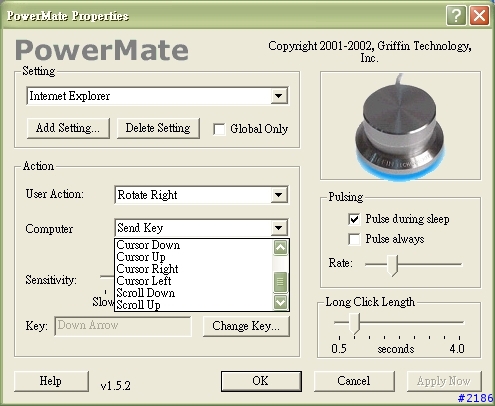Image resolution: width=495 pixels, height=406 pixels.
Task: Click the dropdown list scrollbar thumb
Action: pyautogui.click(x=280, y=282)
